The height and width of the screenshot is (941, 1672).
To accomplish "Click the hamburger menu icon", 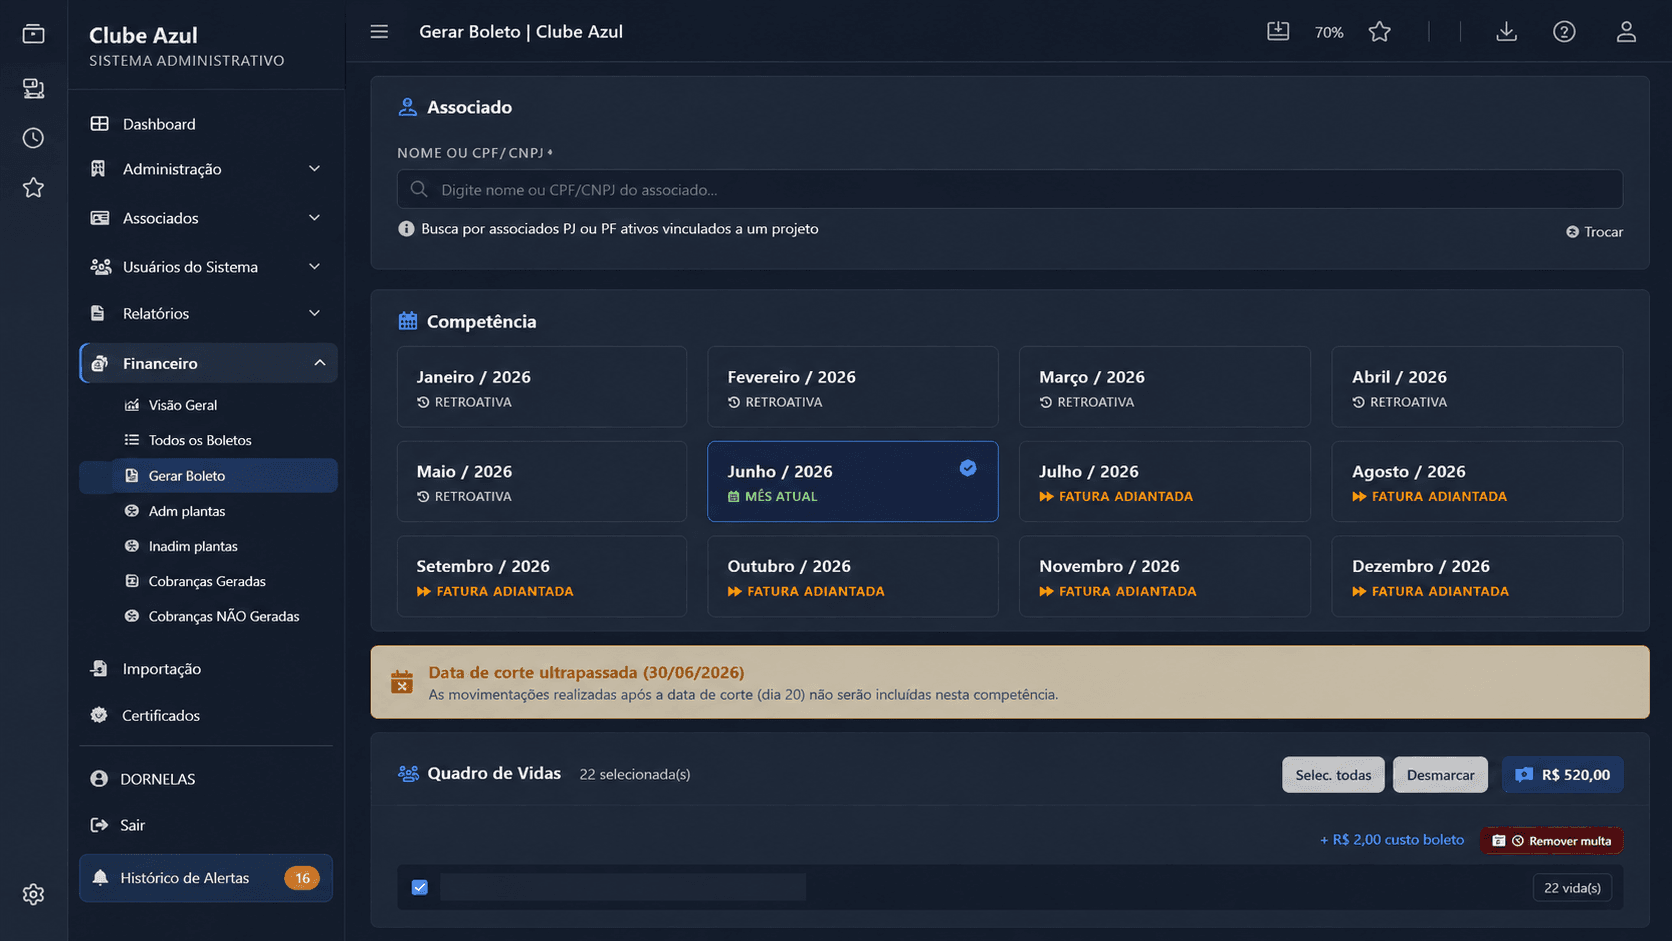I will coord(379,32).
